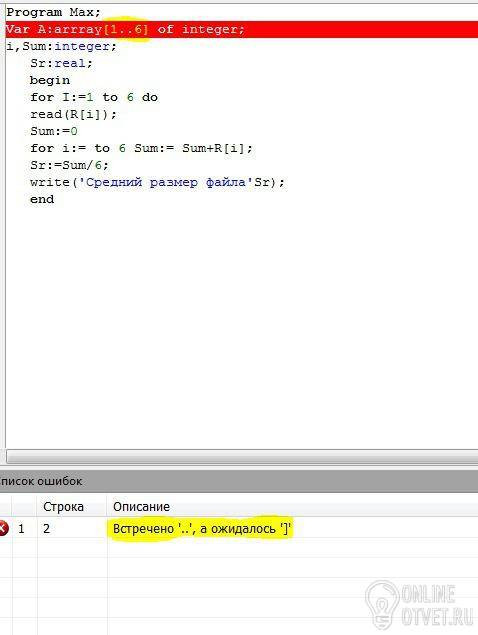This screenshot has width=478, height=635.
Task: Click the "Sr:real;" declaration
Action: coord(62,63)
